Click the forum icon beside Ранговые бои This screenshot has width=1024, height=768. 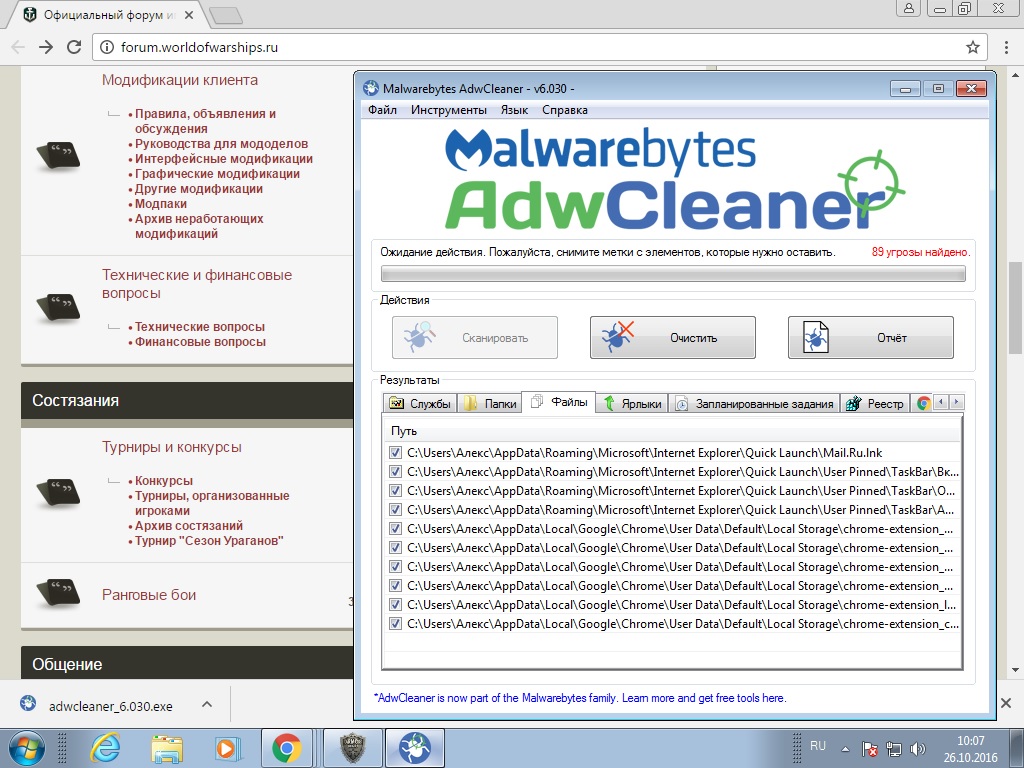tap(58, 592)
